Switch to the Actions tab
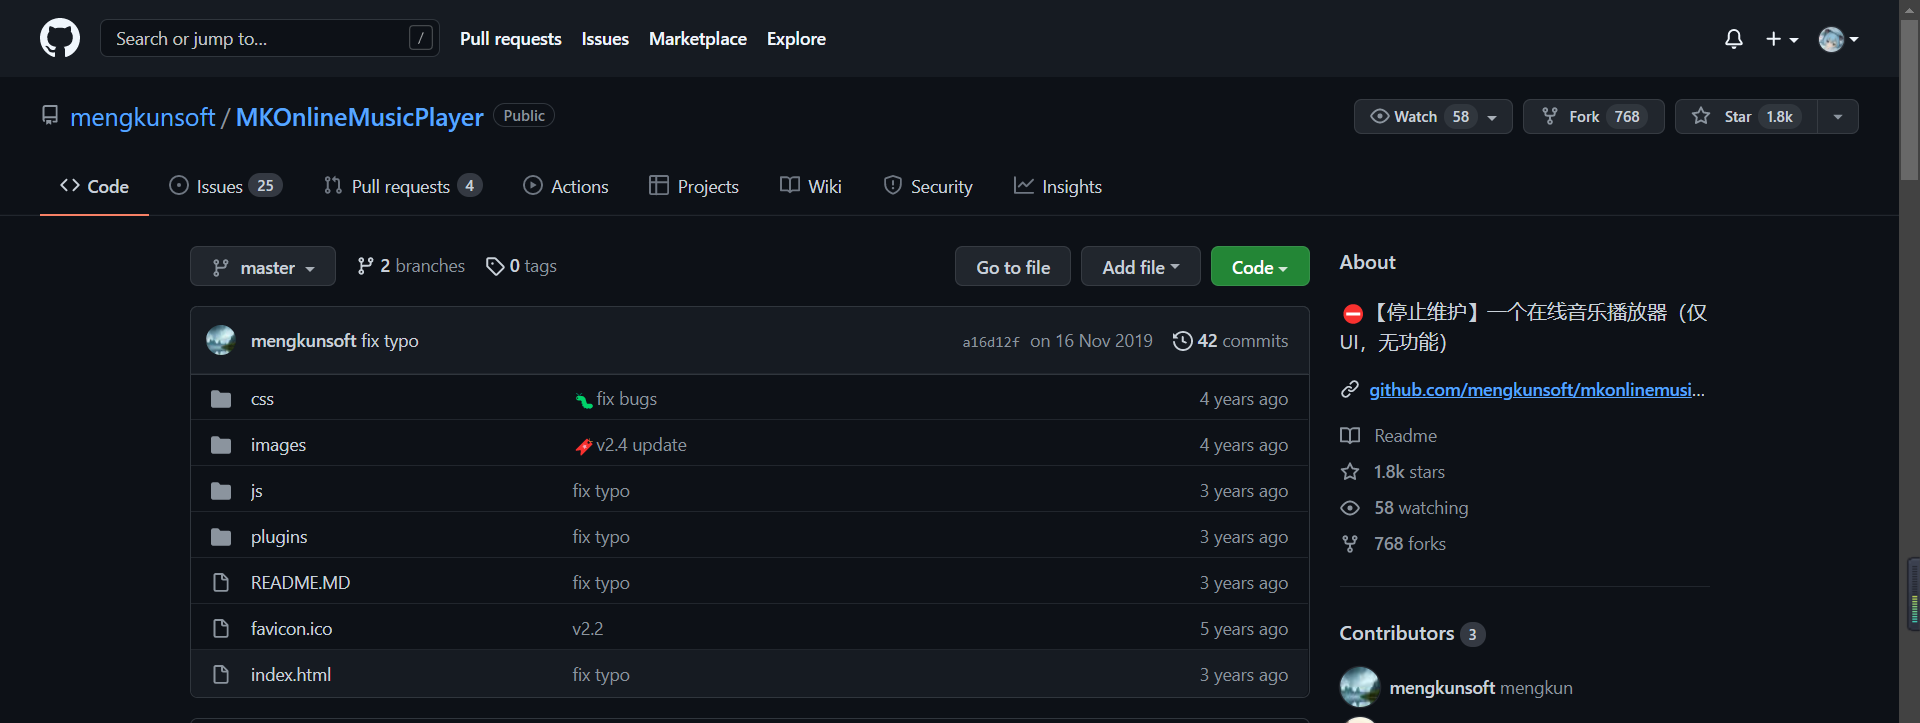 566,186
